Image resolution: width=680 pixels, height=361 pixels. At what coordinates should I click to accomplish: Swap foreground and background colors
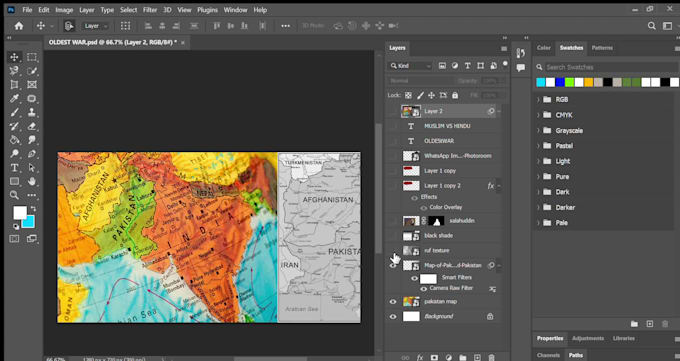coord(33,209)
